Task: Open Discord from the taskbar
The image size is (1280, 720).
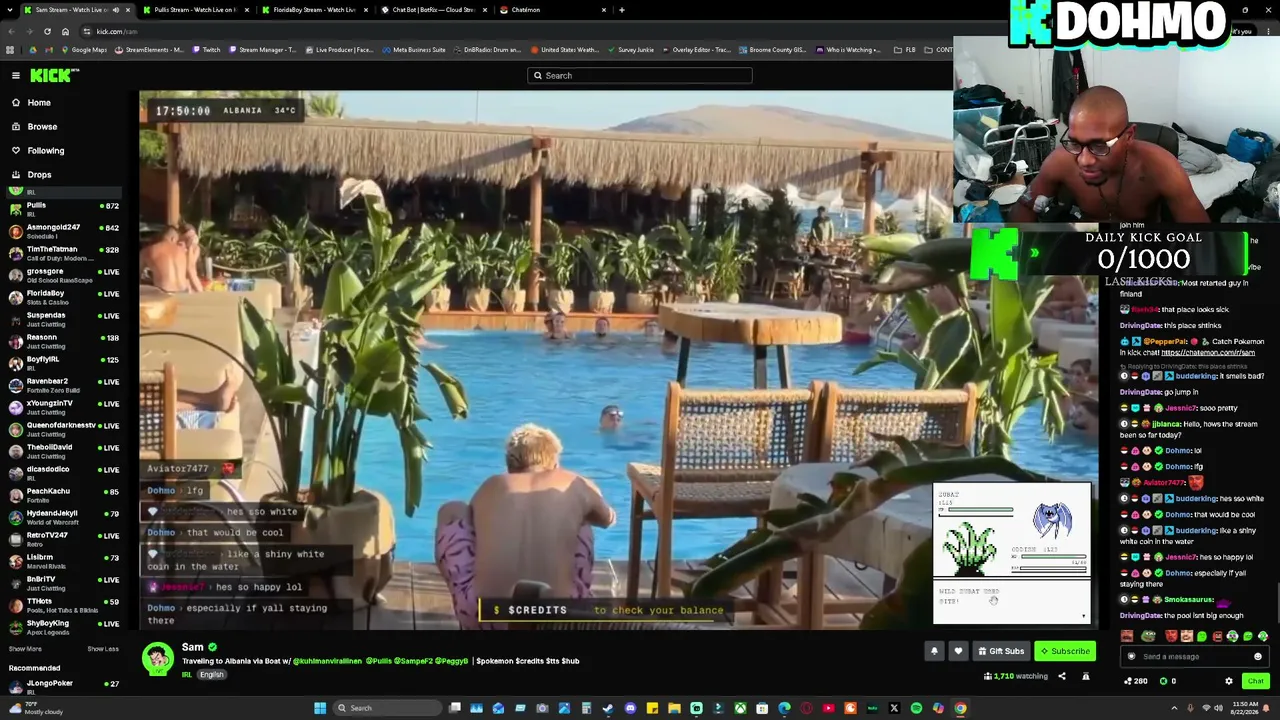Action: click(x=630, y=708)
